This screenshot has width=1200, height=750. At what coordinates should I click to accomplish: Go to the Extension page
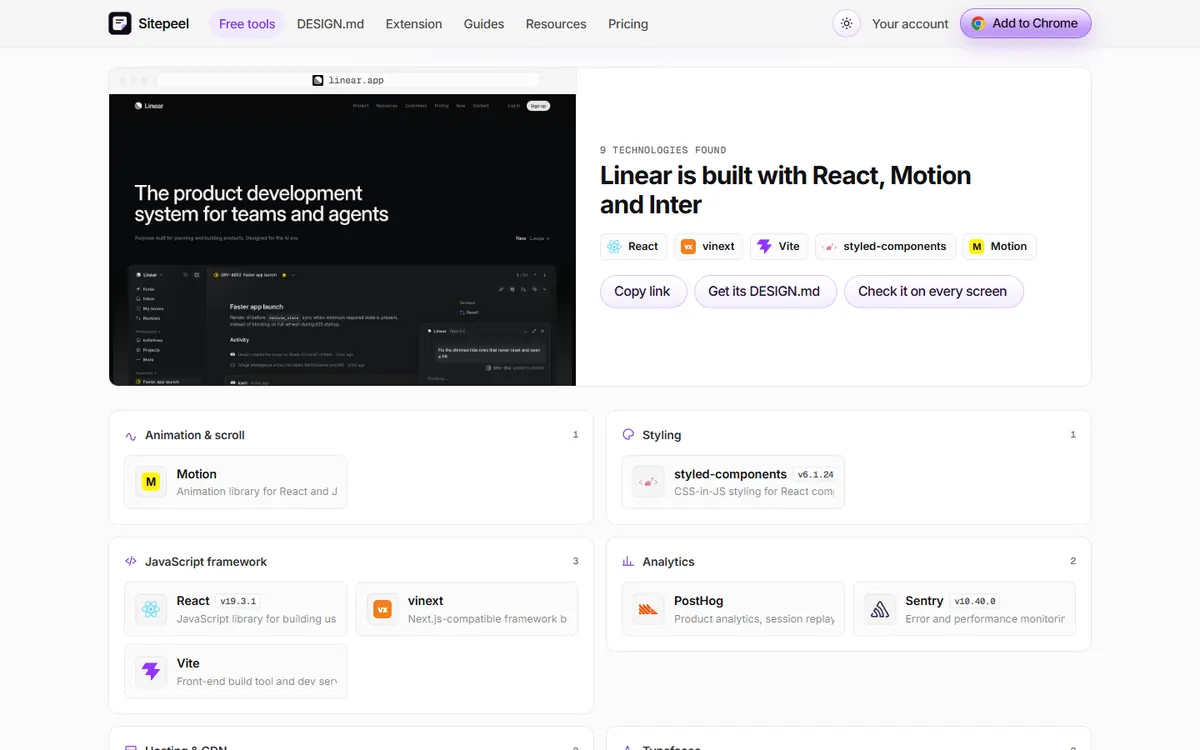click(414, 24)
